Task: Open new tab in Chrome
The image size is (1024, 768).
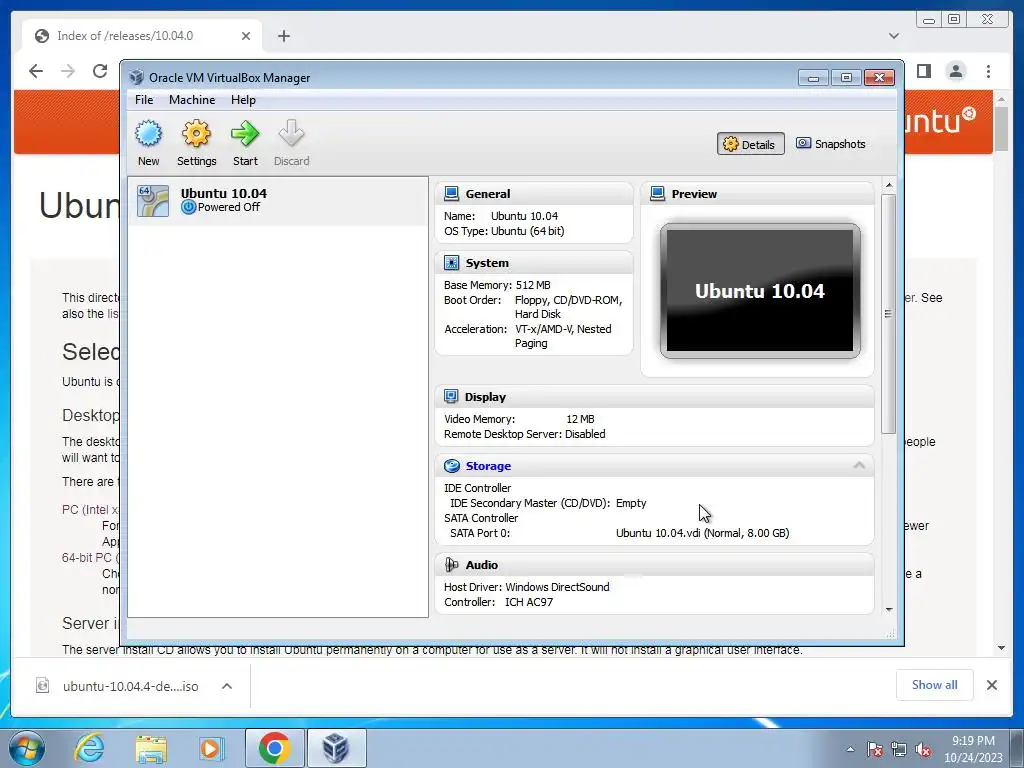Action: point(283,36)
